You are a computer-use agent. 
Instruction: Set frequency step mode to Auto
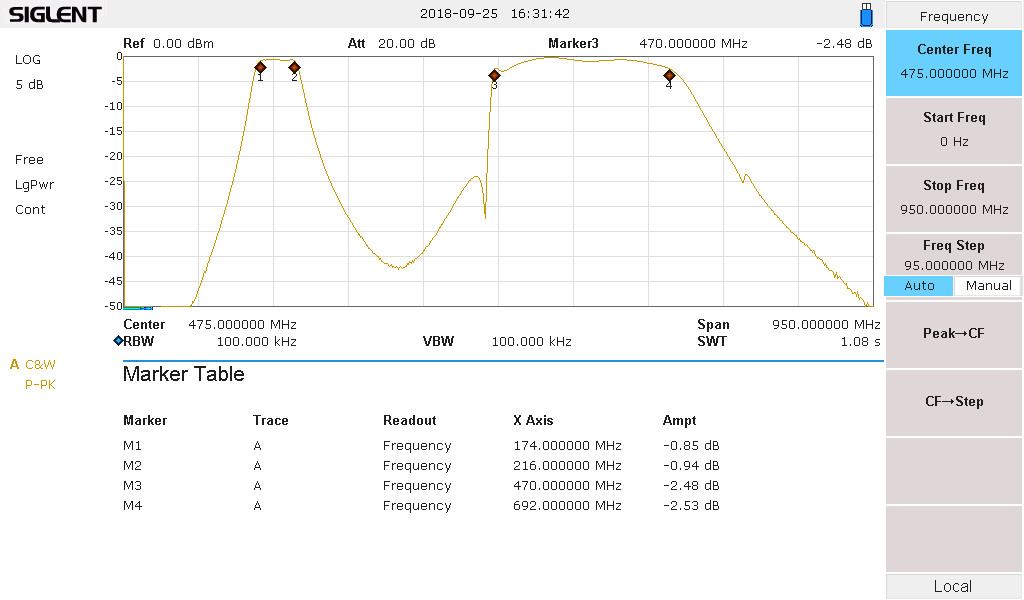coord(919,286)
